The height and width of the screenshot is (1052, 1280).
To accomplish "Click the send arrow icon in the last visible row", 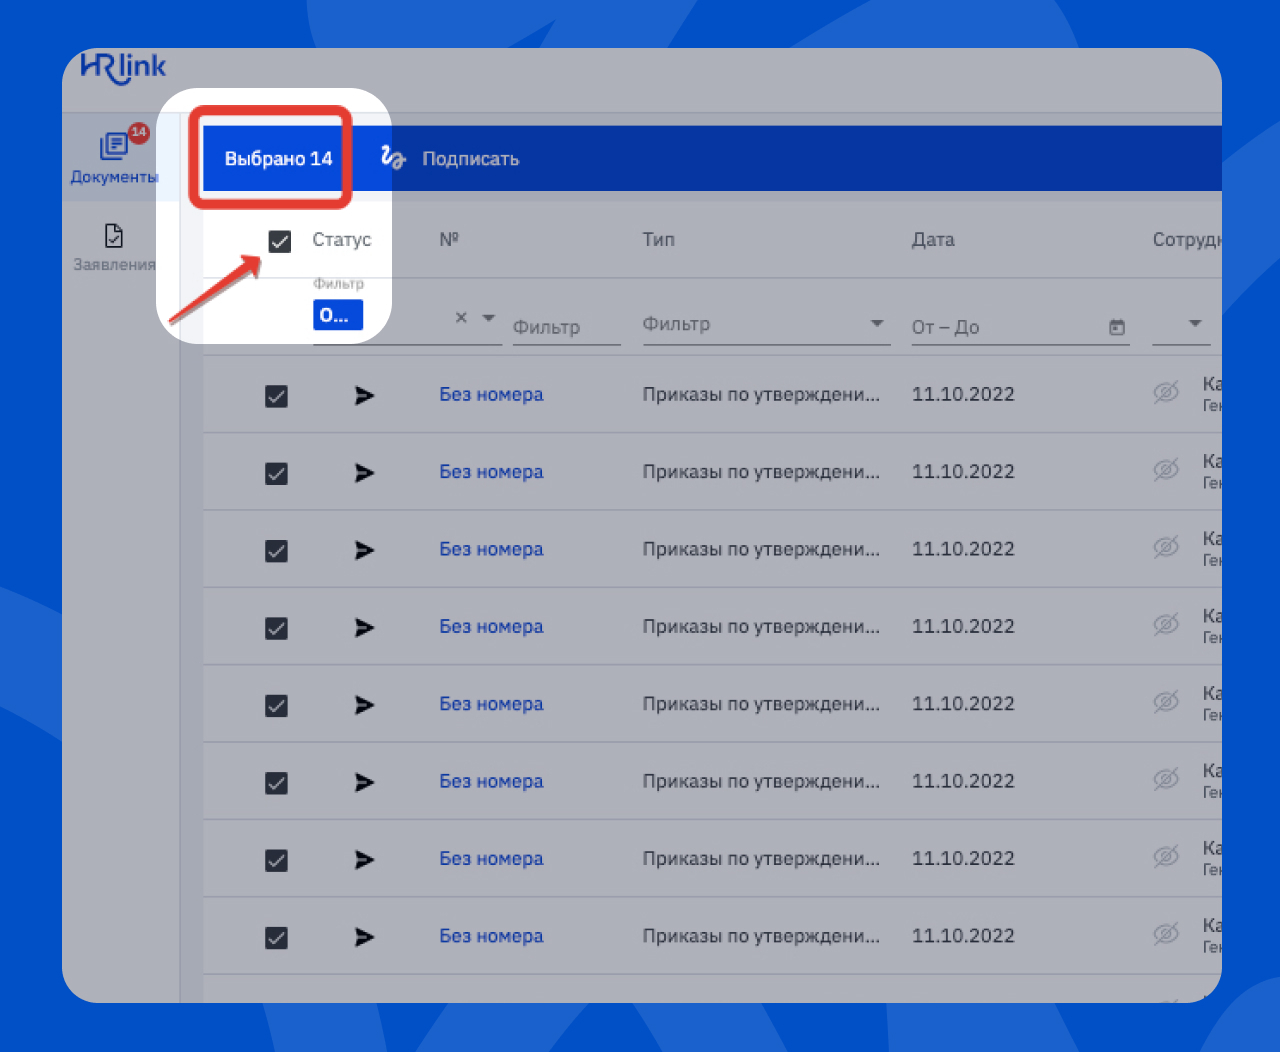I will click(x=363, y=936).
